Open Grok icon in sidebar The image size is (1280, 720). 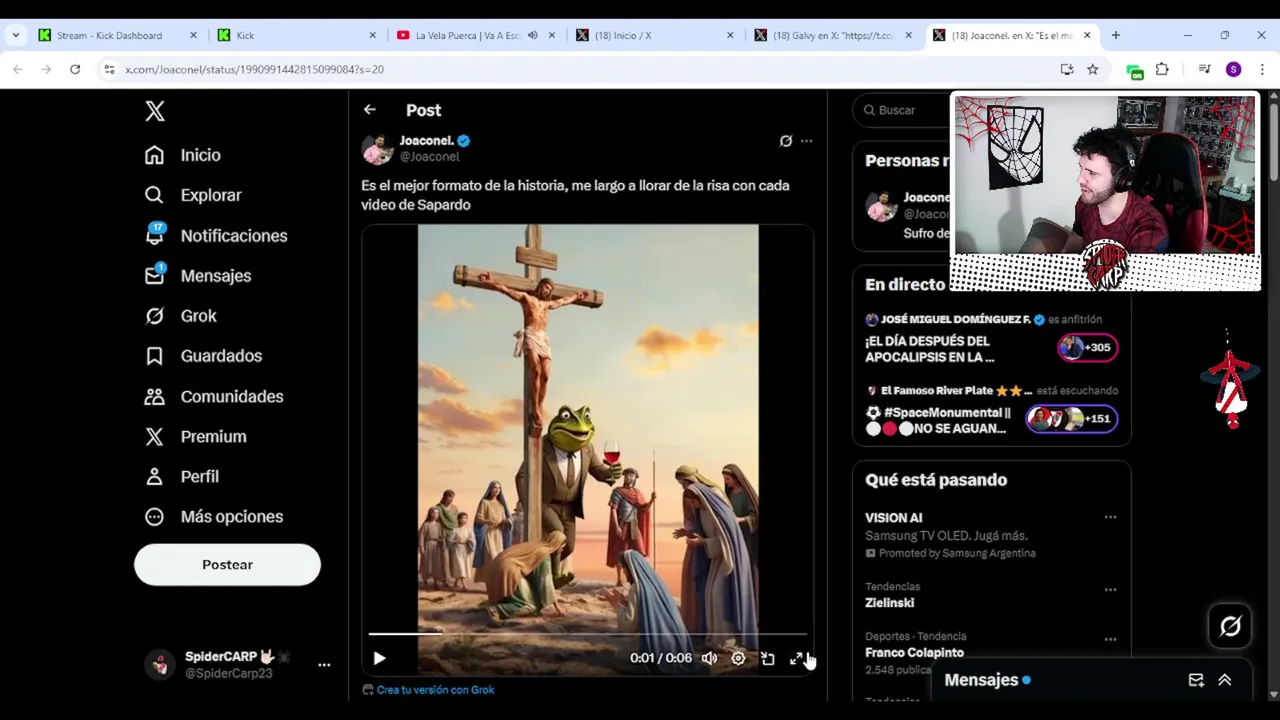[154, 316]
